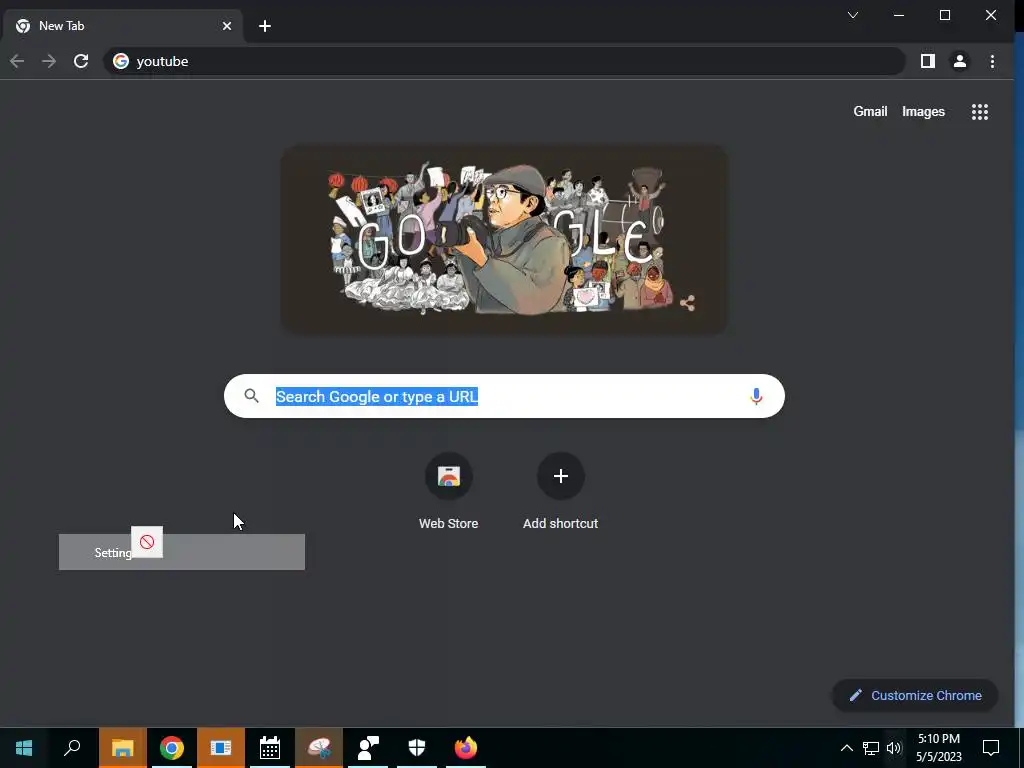1024x768 pixels.
Task: Click the Google icon in address bar
Action: [x=121, y=61]
